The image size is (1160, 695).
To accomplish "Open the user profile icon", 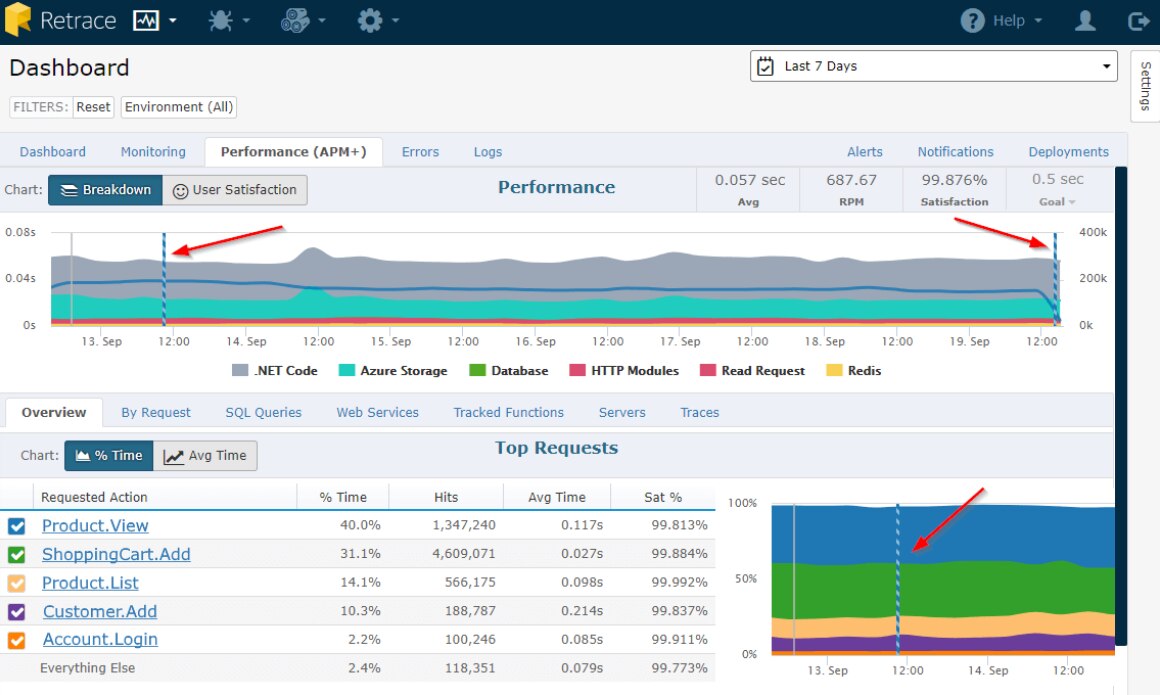I will point(1085,19).
